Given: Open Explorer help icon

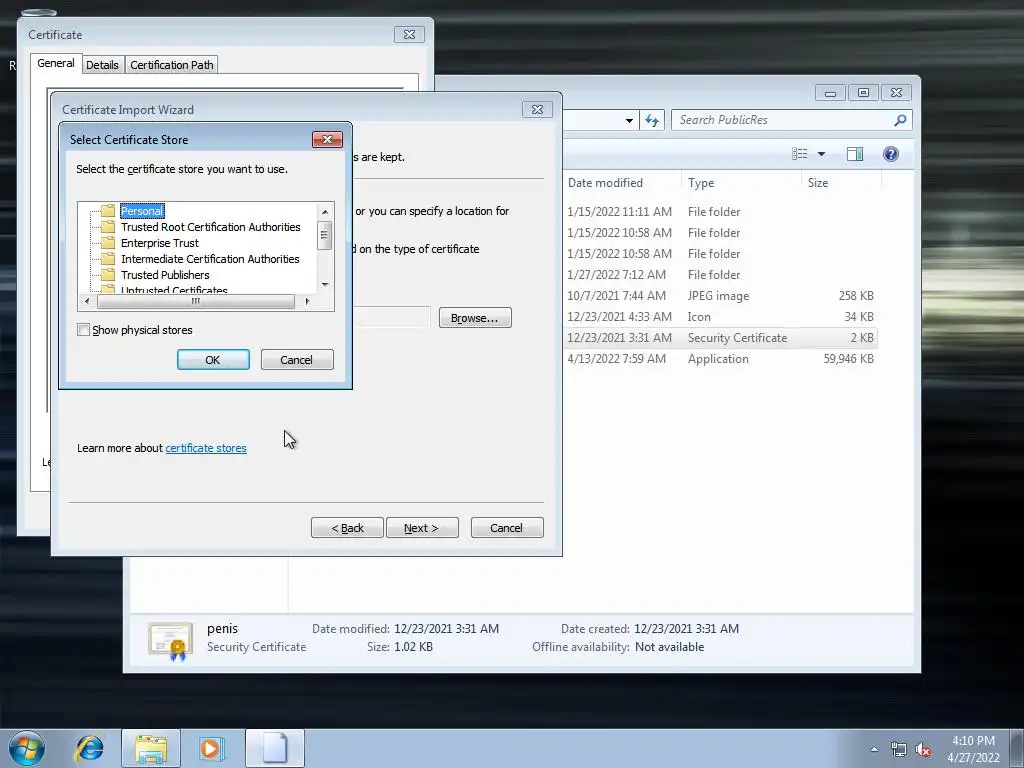Looking at the screenshot, I should (x=891, y=153).
